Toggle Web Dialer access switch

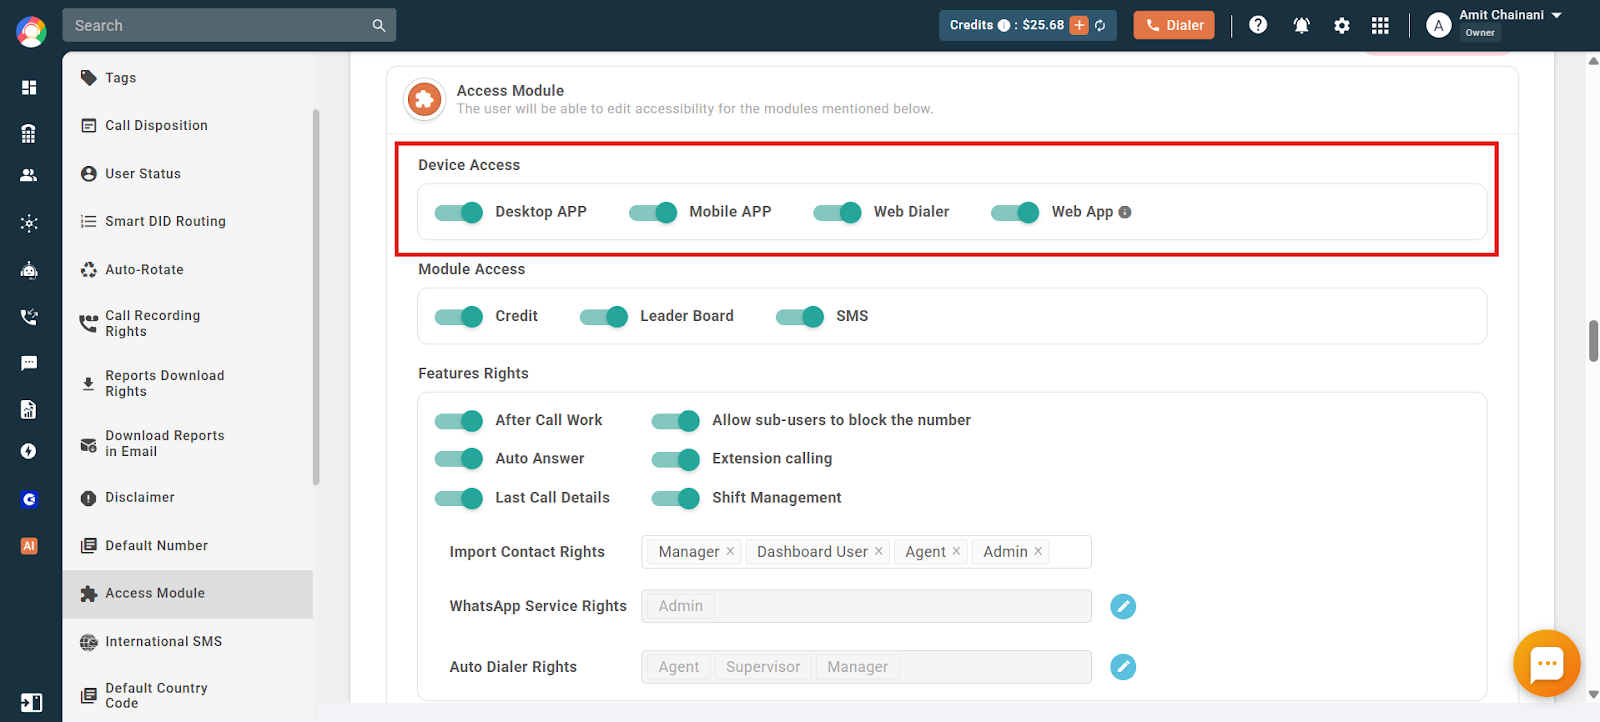click(x=837, y=212)
